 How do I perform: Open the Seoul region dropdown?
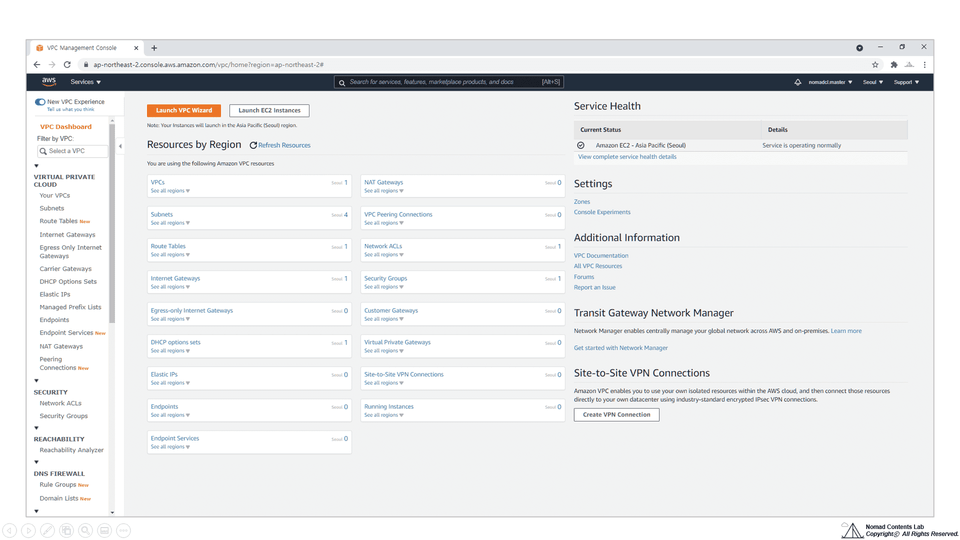(x=872, y=82)
